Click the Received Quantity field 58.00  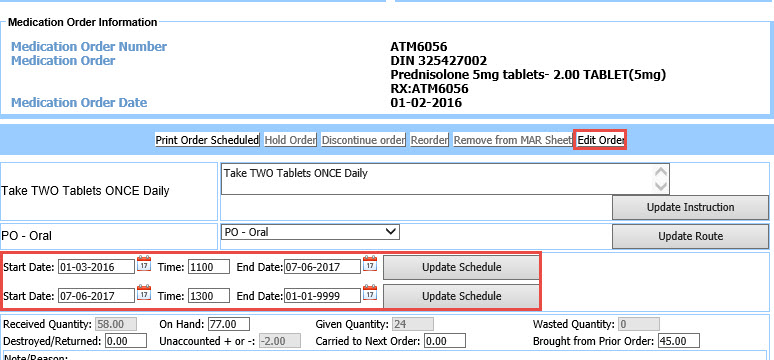116,324
